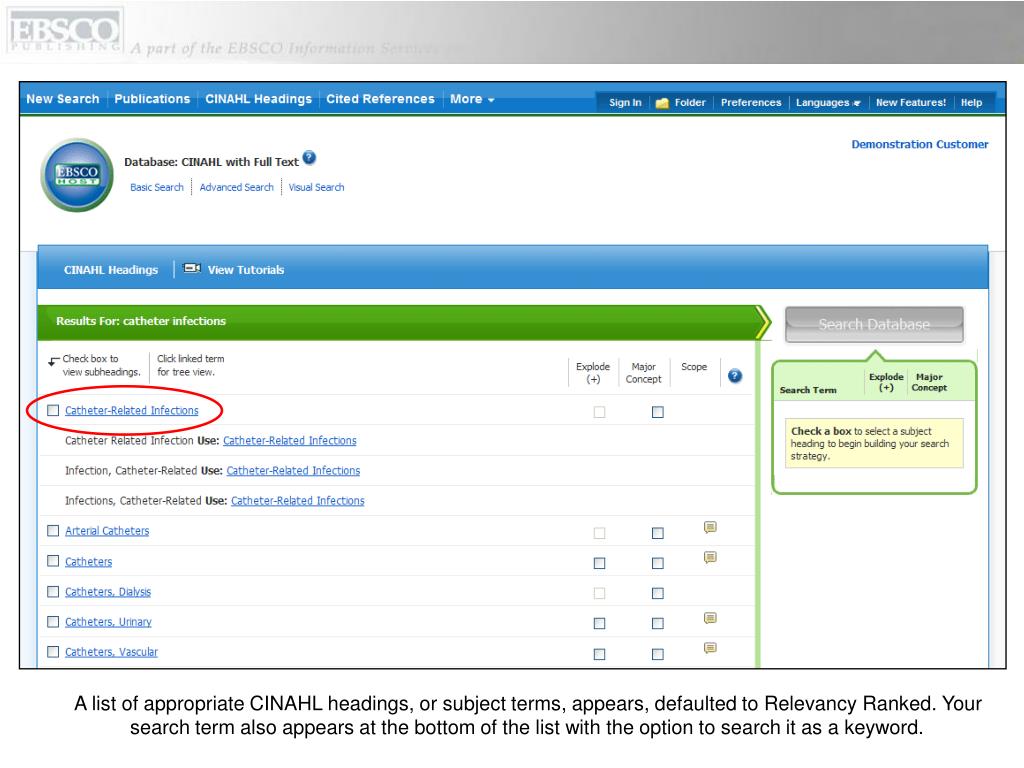The image size is (1024, 768).
Task: Enable Major Concept for Arterial Catheters
Action: [x=658, y=533]
